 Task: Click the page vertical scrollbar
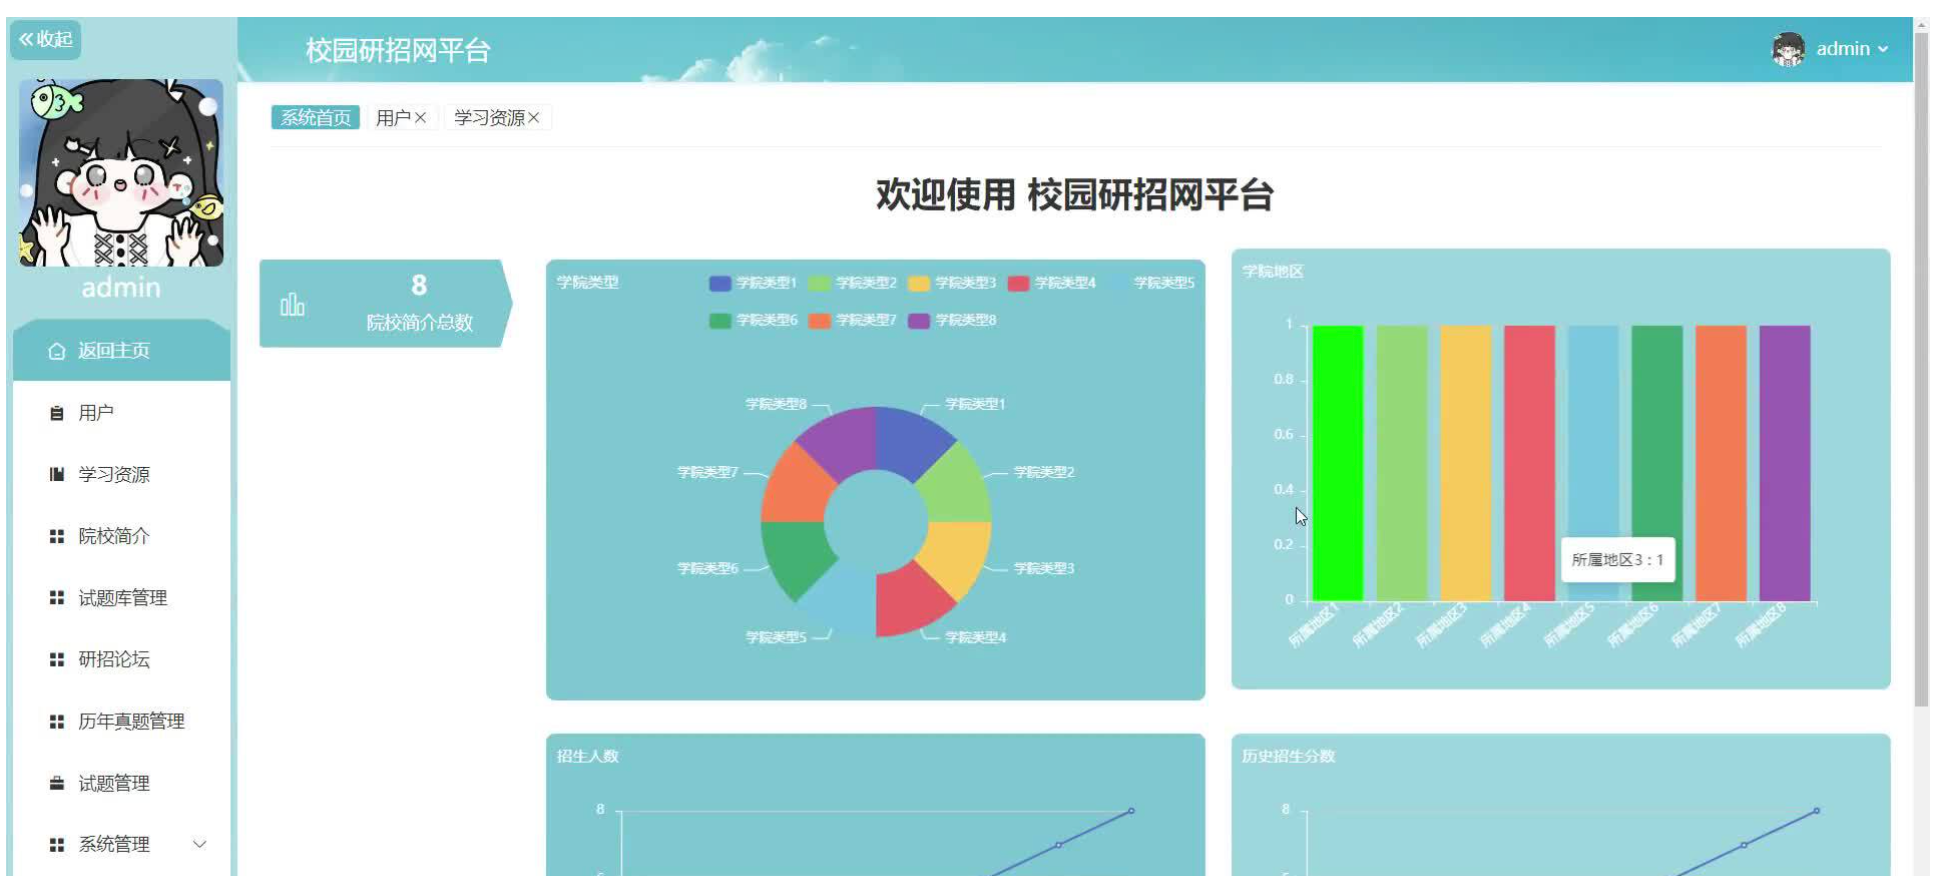[x=1921, y=370]
